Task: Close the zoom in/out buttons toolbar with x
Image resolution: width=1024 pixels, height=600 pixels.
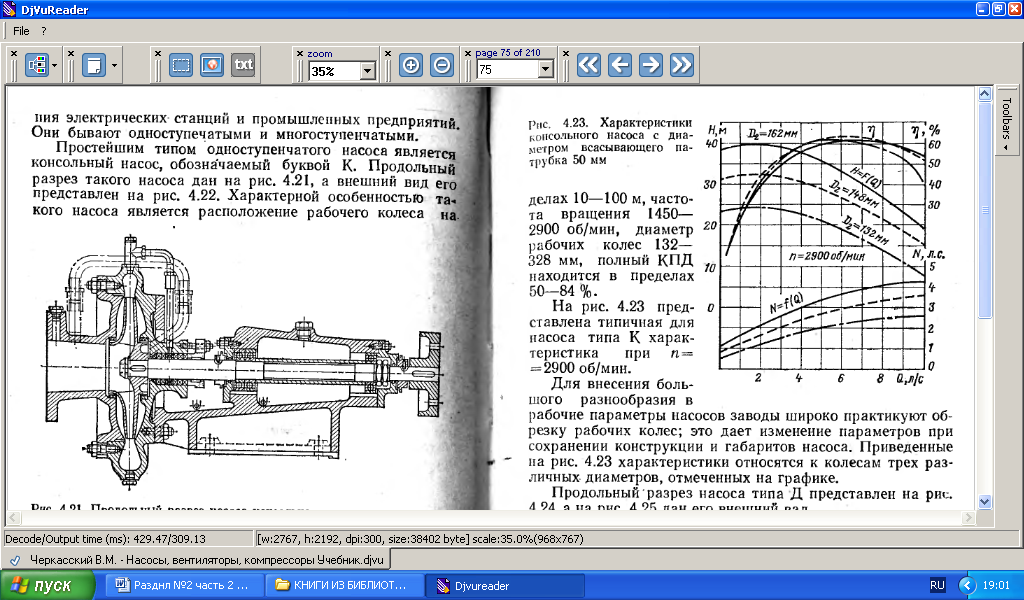Action: click(x=387, y=54)
